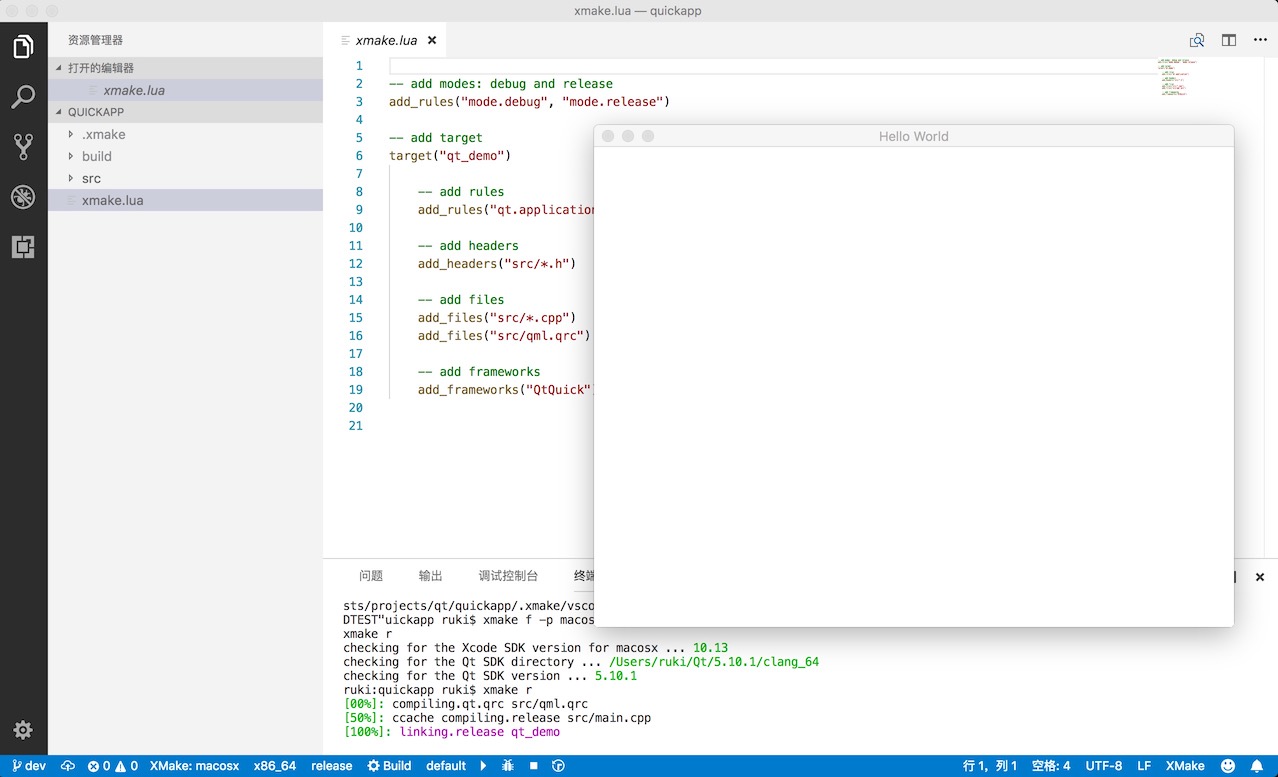Click the Build button in status bar

[x=389, y=766]
